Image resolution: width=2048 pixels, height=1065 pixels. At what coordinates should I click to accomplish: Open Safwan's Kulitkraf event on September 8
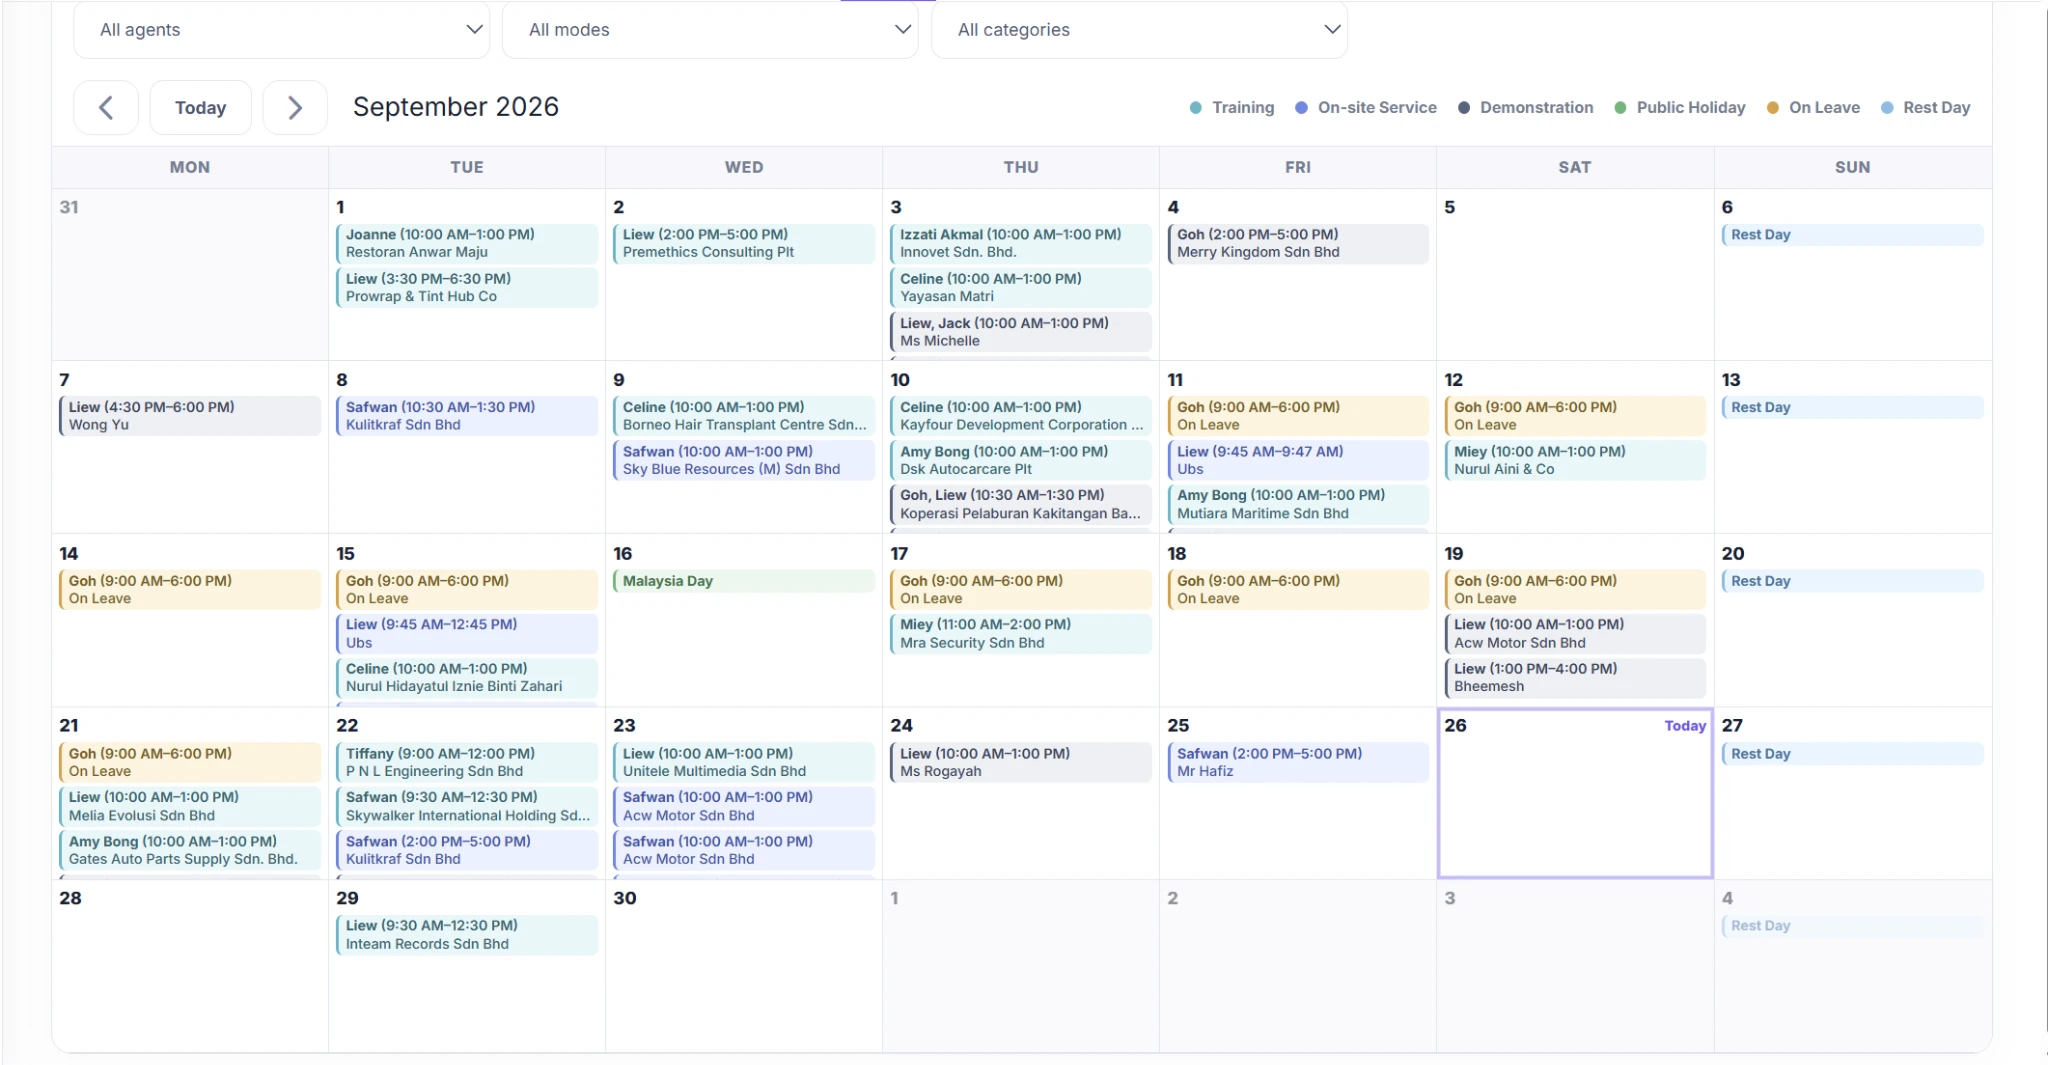point(467,416)
